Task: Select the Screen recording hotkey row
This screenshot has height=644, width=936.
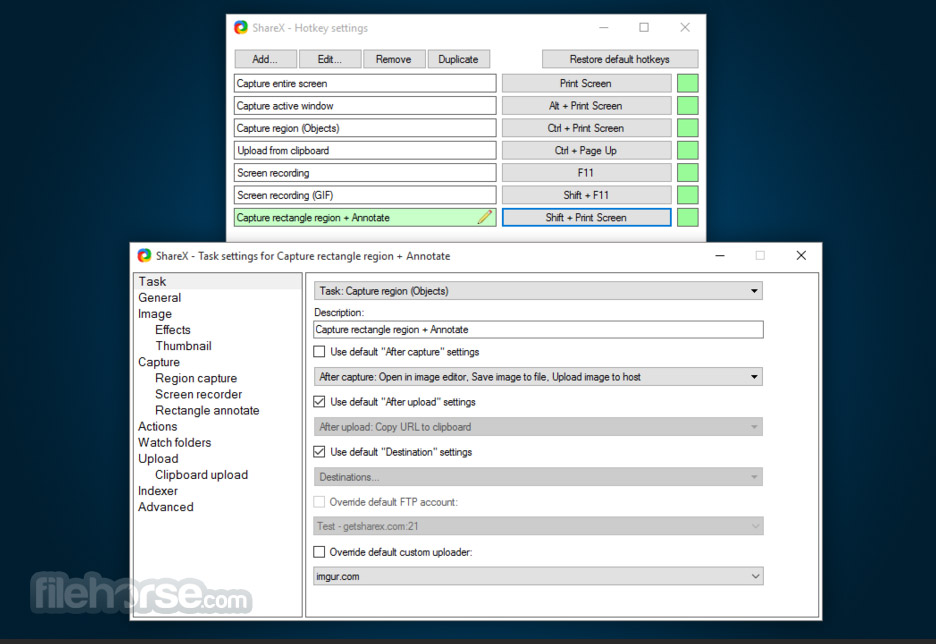Action: point(365,173)
